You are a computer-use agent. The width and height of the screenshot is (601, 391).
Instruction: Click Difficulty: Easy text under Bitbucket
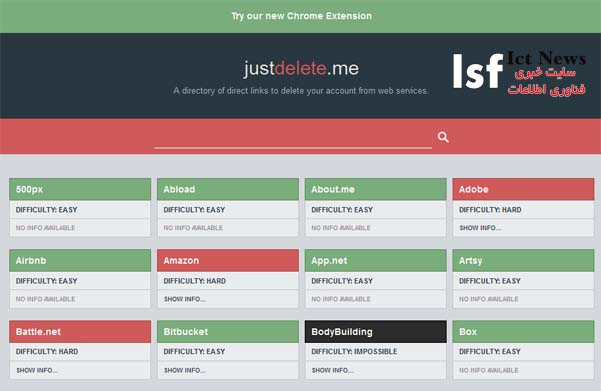click(194, 352)
